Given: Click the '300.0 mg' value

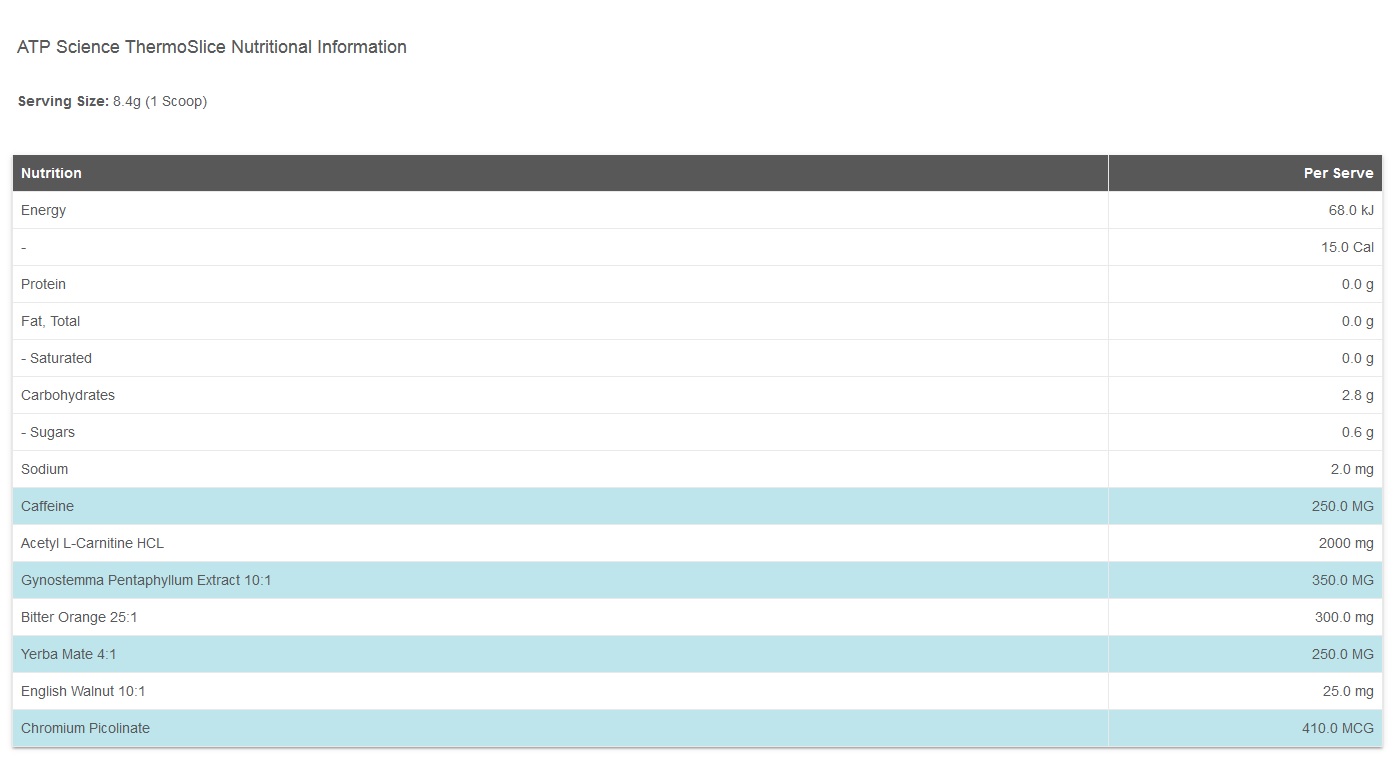Looking at the screenshot, I should point(1344,617).
